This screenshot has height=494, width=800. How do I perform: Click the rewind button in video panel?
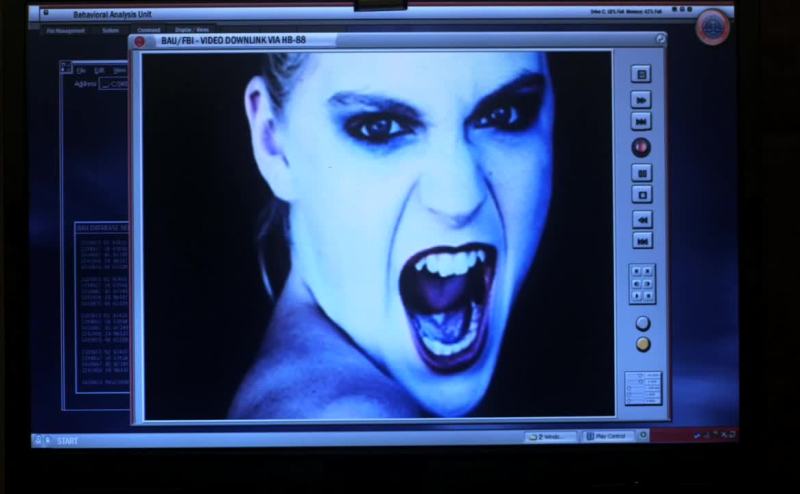click(642, 219)
